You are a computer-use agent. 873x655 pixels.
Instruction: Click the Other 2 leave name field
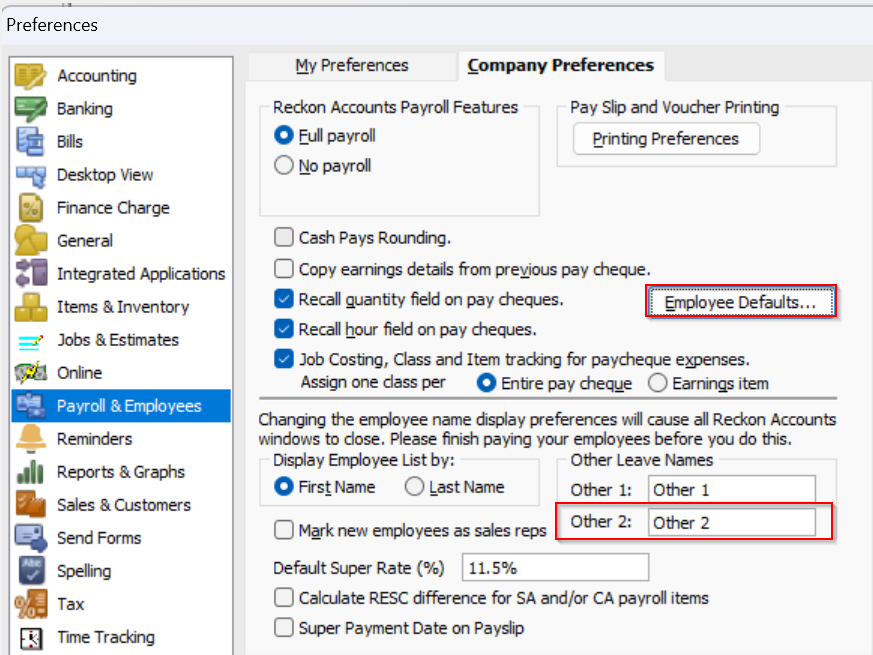click(x=732, y=522)
